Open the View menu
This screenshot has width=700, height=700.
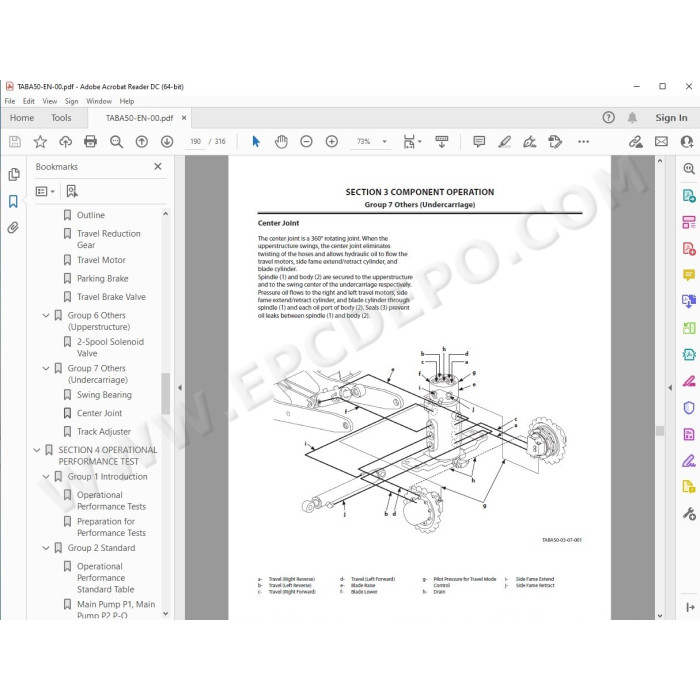[50, 101]
